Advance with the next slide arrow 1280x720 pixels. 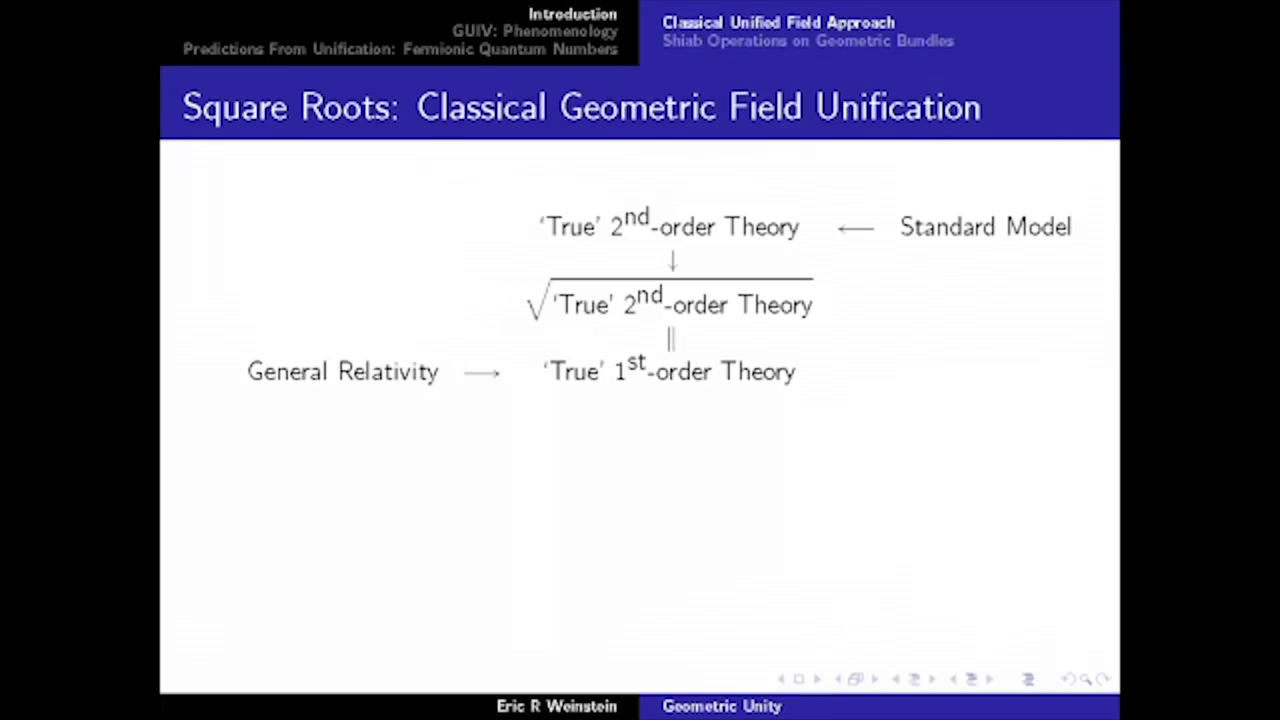tap(816, 679)
